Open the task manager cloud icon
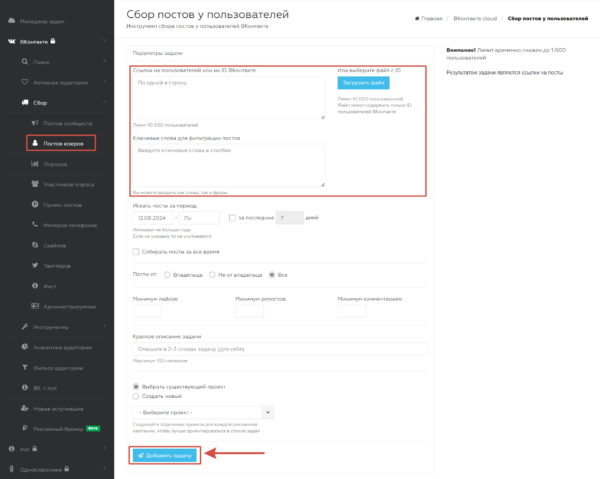This screenshot has width=600, height=479. tap(11, 21)
